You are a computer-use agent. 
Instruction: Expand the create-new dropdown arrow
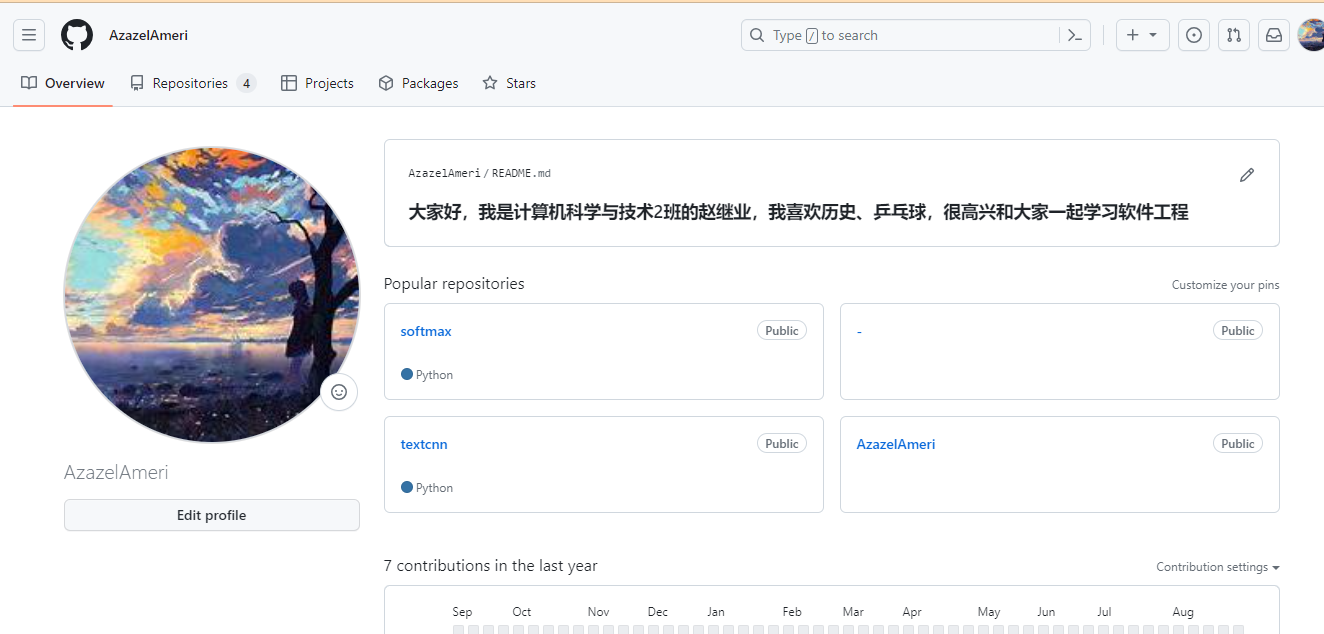pos(1153,35)
